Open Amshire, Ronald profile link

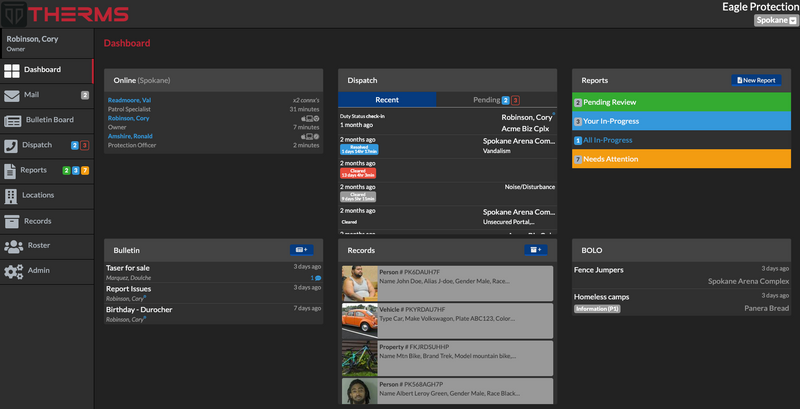click(x=130, y=136)
